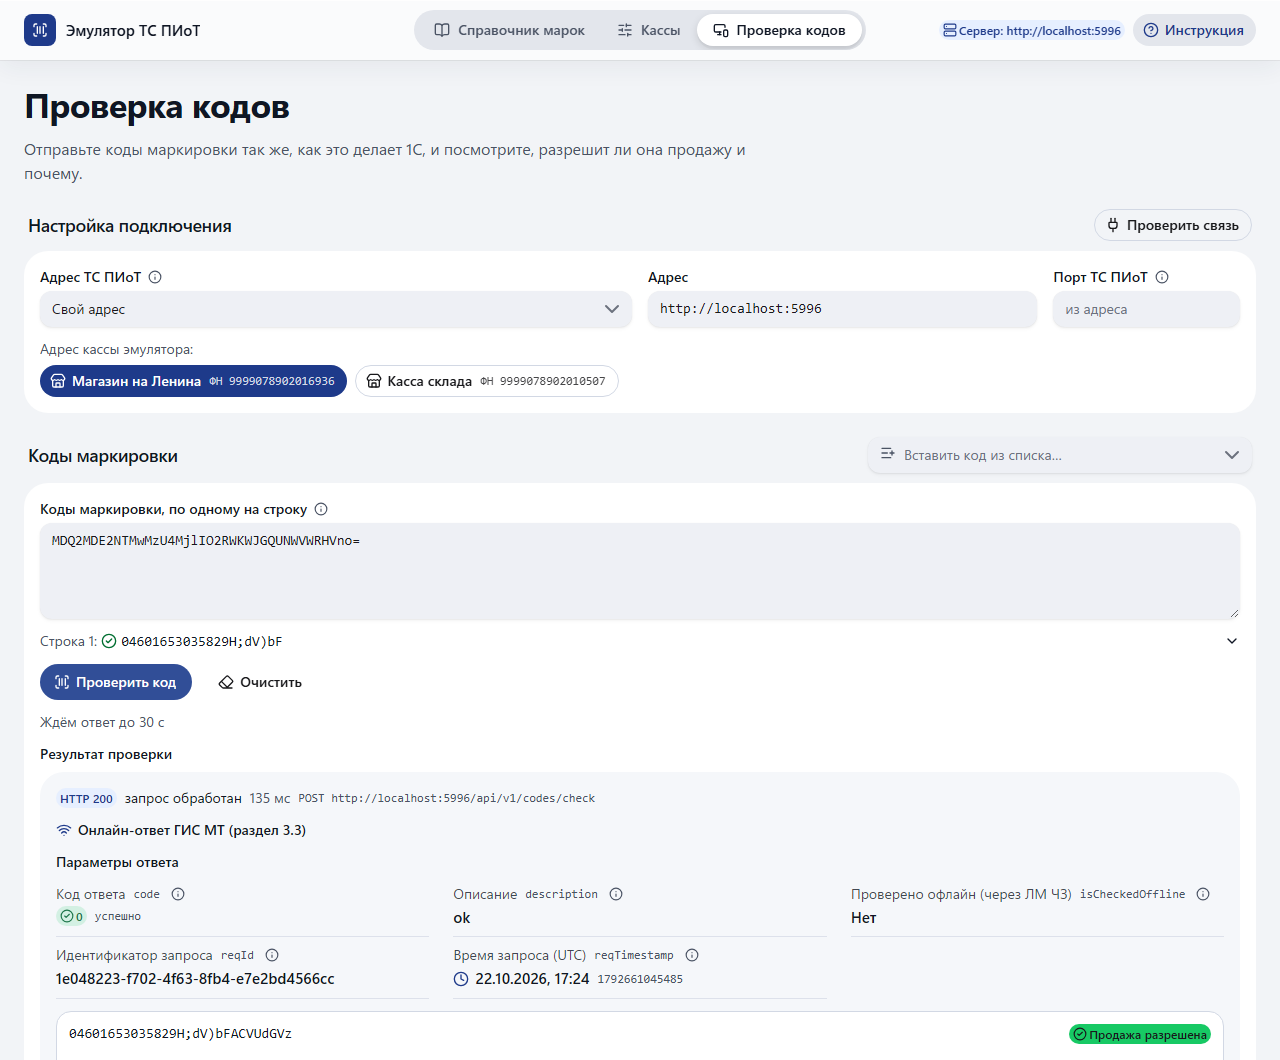
Task: Click the marking codes text area
Action: coord(640,571)
